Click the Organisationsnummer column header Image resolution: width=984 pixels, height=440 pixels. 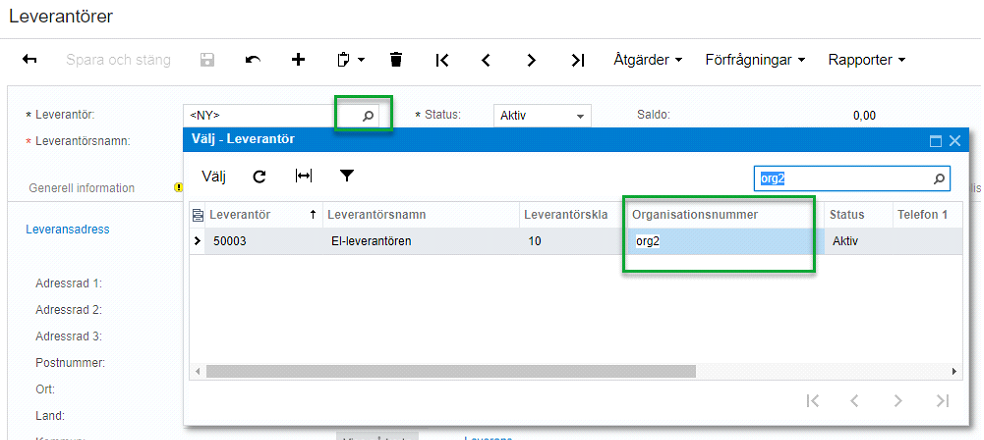click(x=724, y=215)
